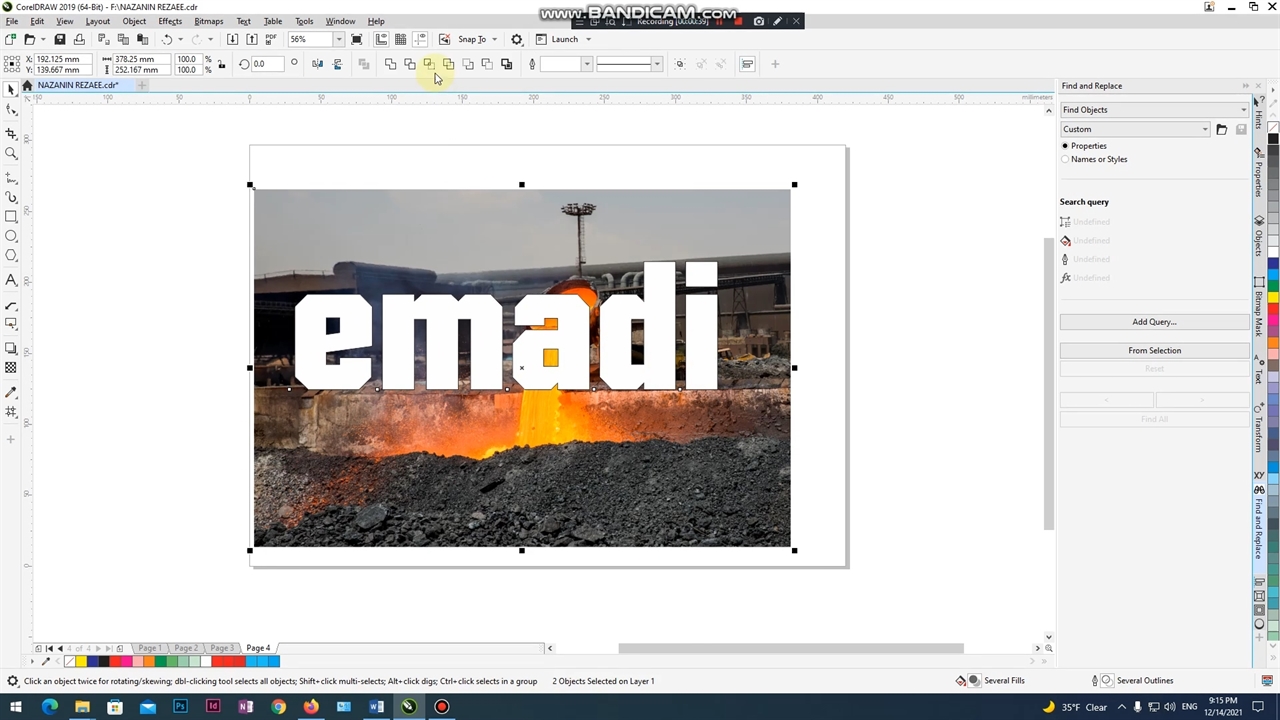Screen dimensions: 1280x720
Task: Select the Eyedropper tool
Action: 11,393
